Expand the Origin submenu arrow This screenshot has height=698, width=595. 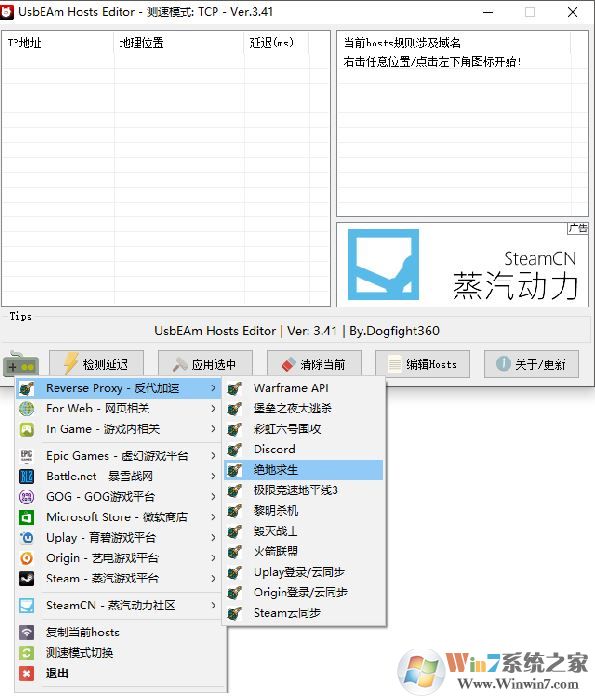click(214, 558)
